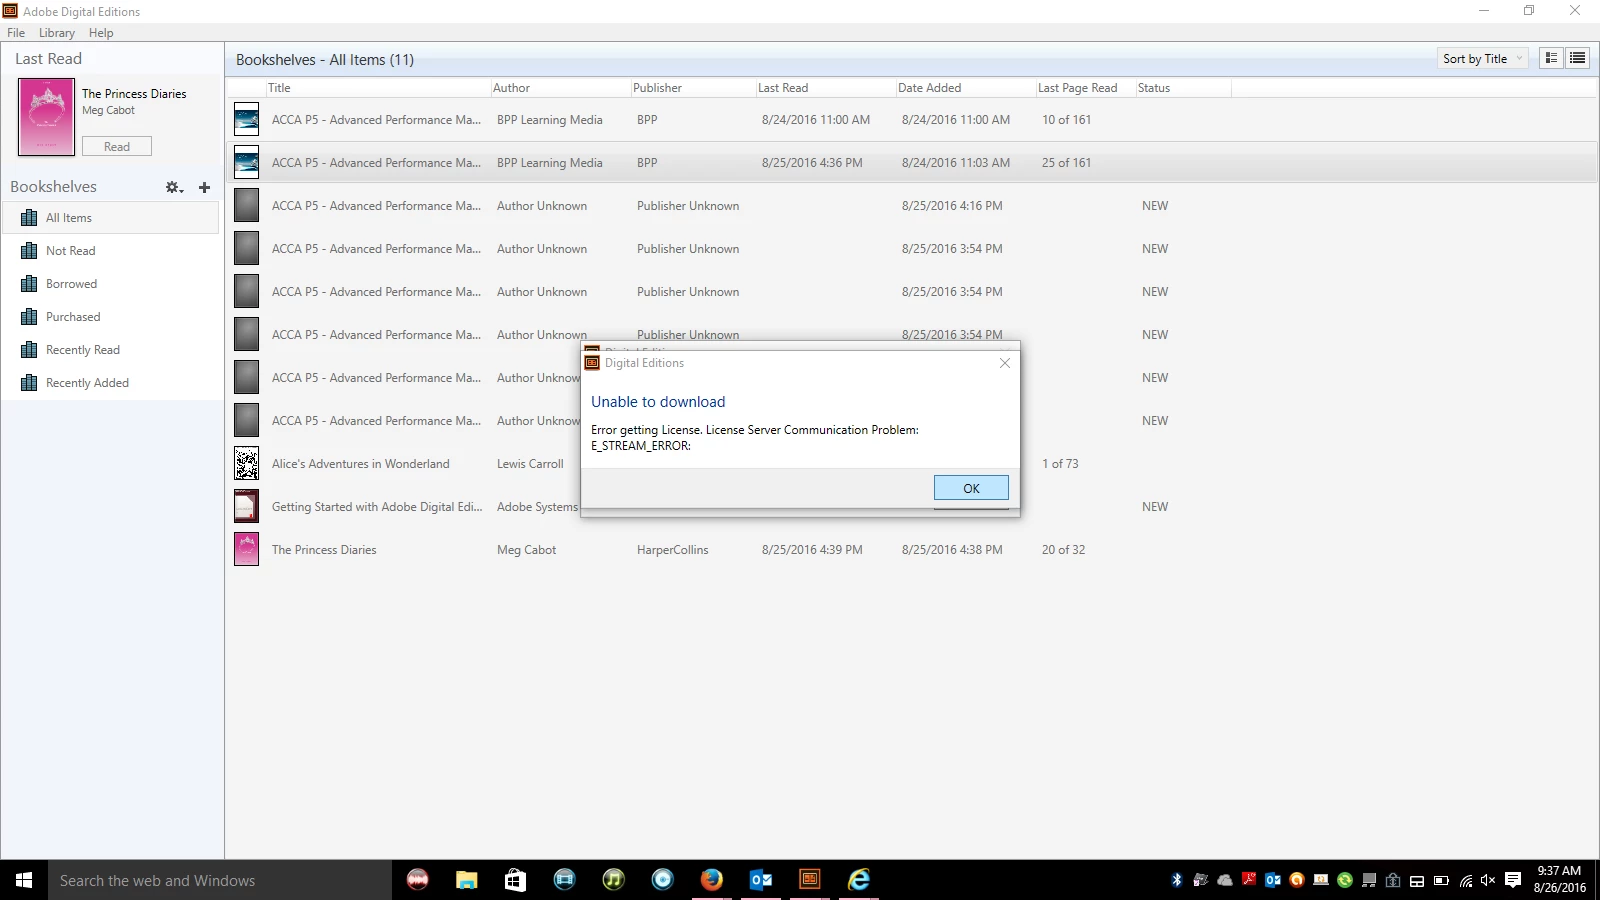This screenshot has height=900, width=1600.
Task: Open the Windows Start menu
Action: (24, 880)
